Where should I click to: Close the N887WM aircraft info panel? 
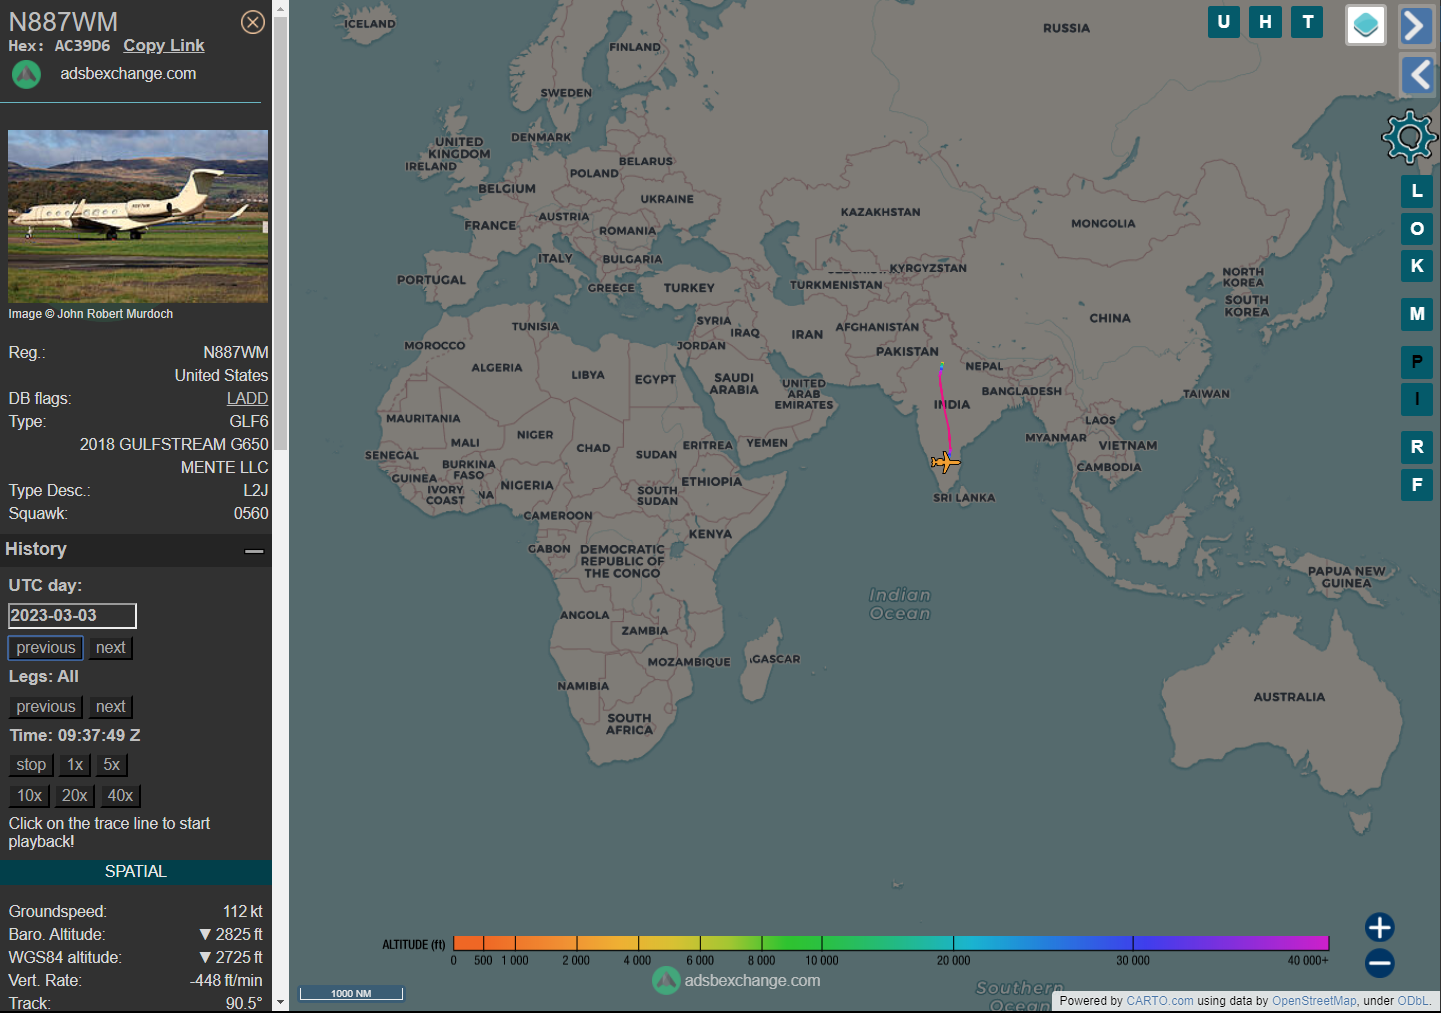(x=253, y=22)
